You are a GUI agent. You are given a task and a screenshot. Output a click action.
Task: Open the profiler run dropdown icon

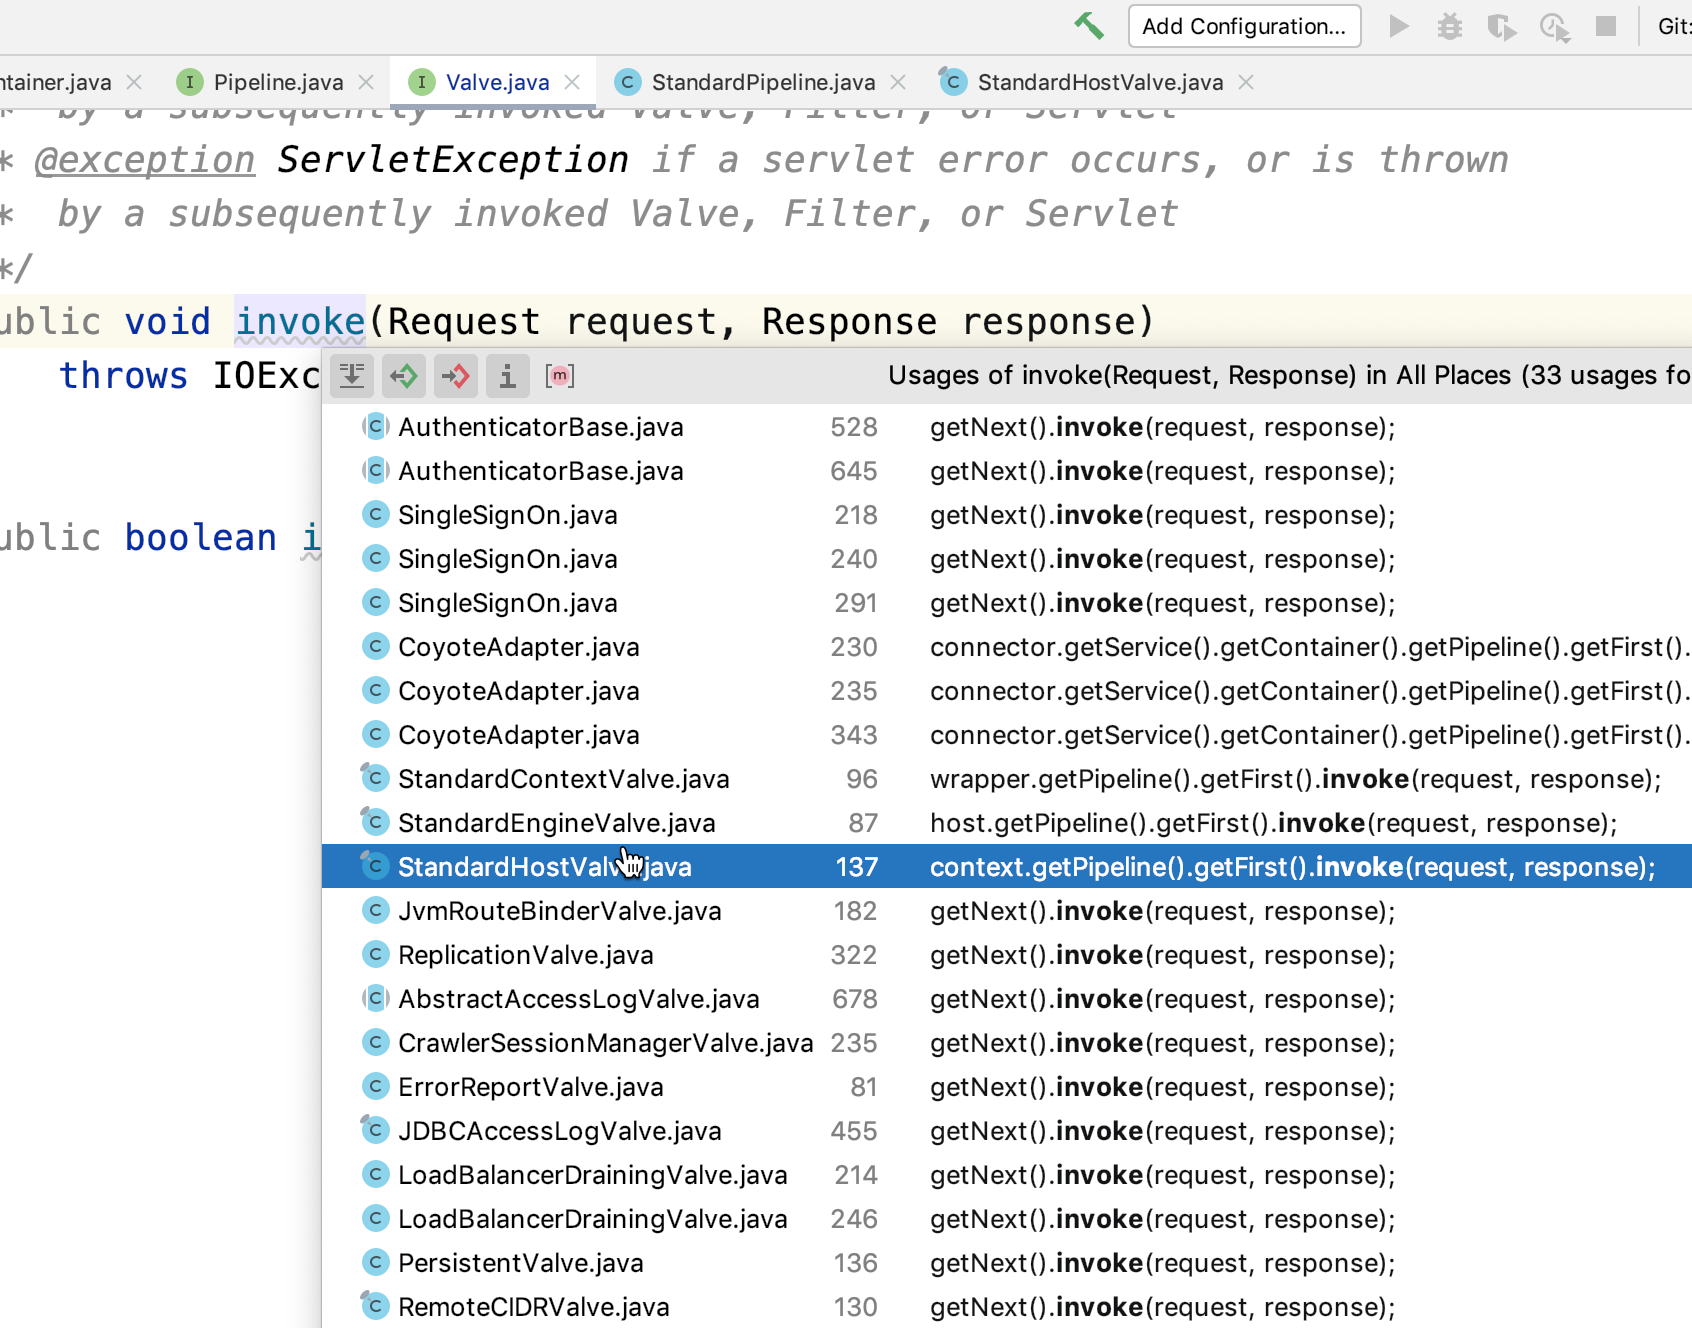pos(1555,27)
